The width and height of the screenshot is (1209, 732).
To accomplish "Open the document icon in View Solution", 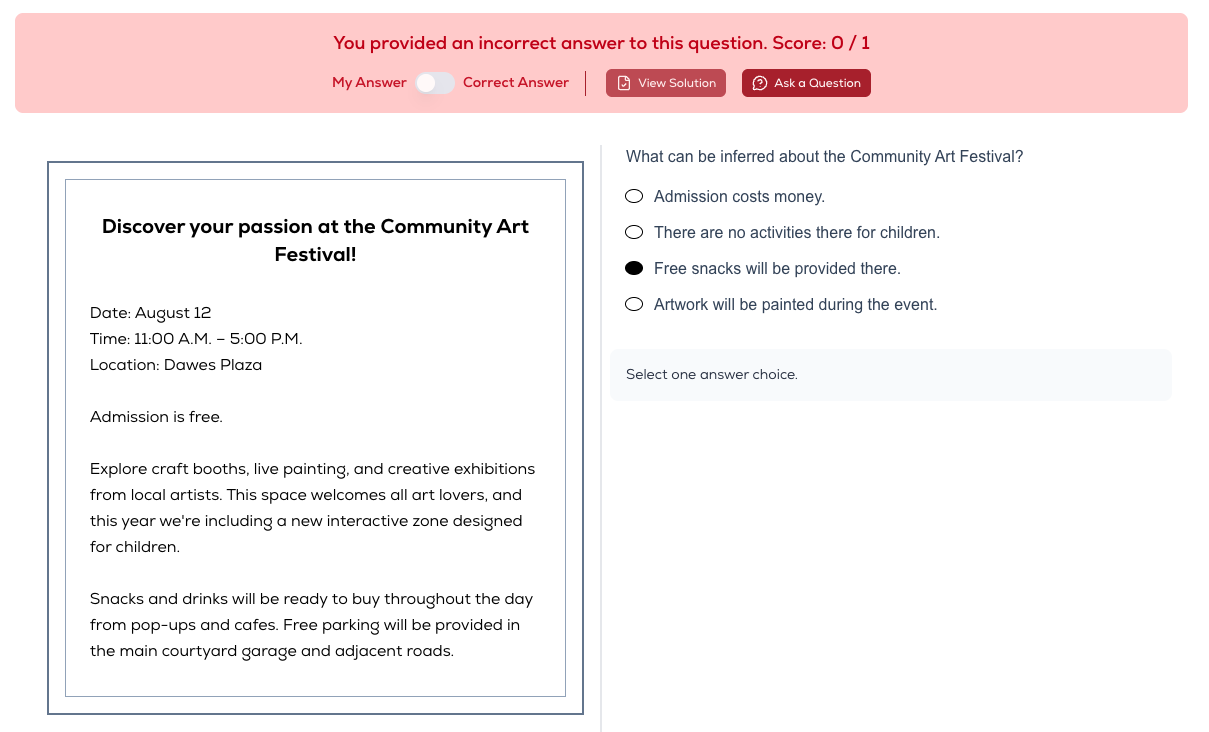I will [x=624, y=83].
